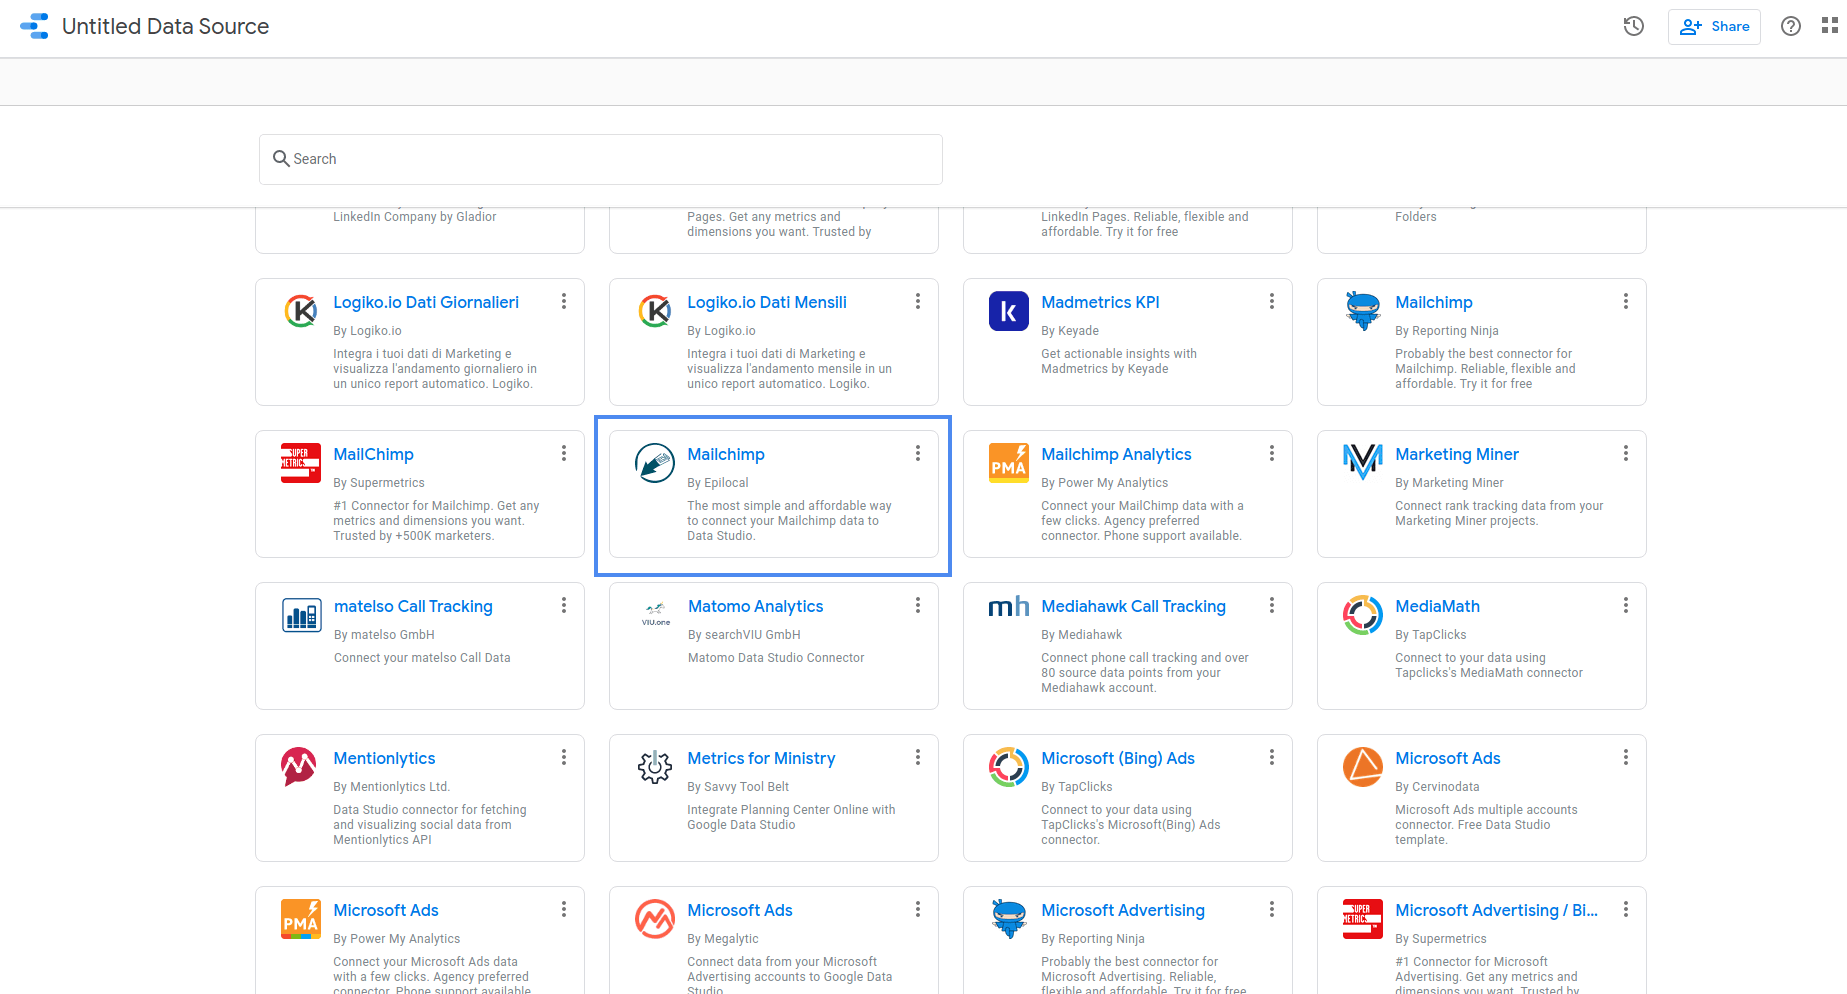Open the Mediahawk Call Tracking connector link

pos(1133,606)
